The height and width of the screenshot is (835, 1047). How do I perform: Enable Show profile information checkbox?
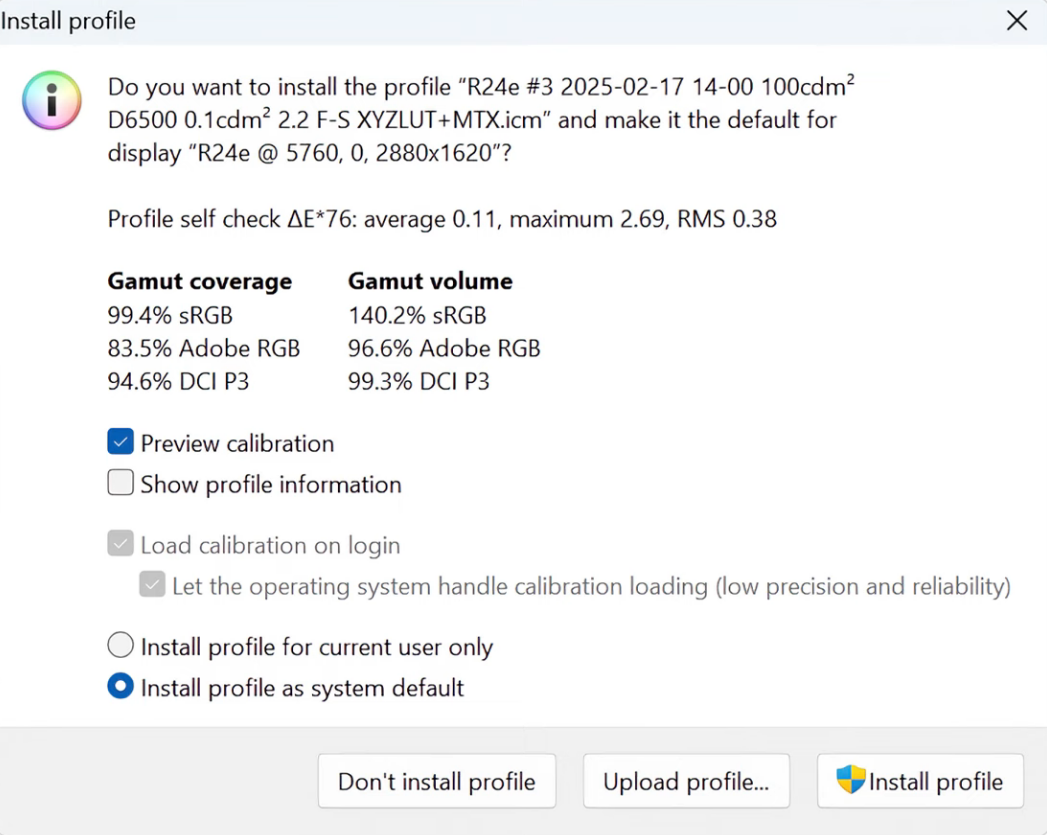pyautogui.click(x=121, y=484)
